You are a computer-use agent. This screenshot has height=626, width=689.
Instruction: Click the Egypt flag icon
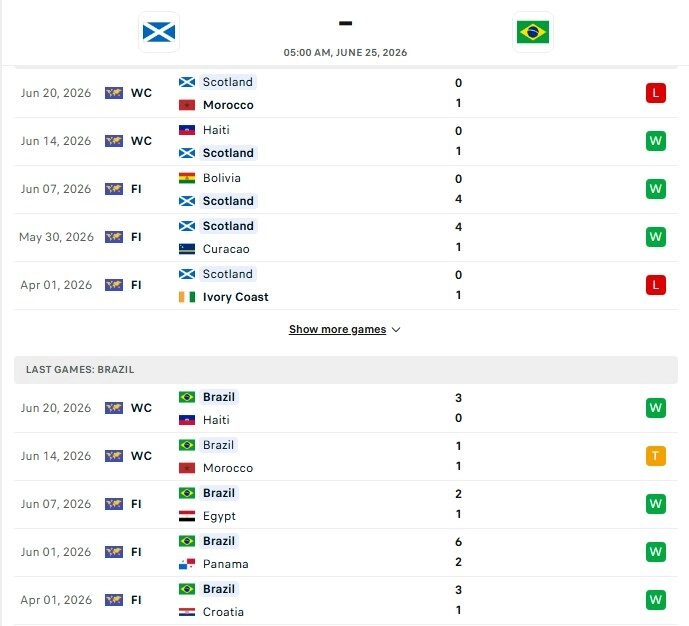tap(187, 516)
